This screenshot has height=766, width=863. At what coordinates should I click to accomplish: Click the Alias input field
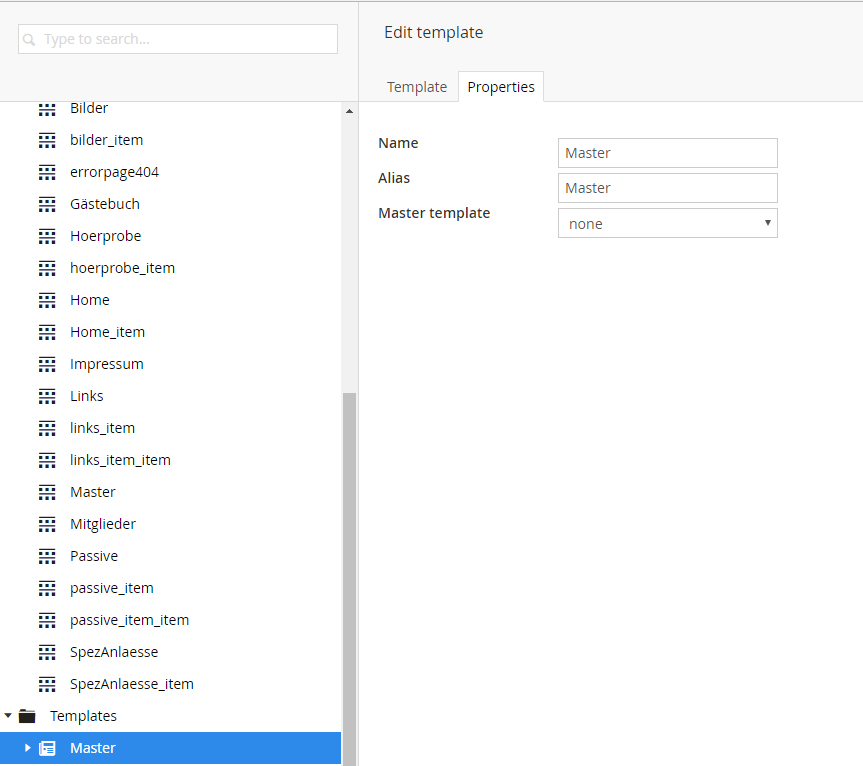(x=668, y=188)
